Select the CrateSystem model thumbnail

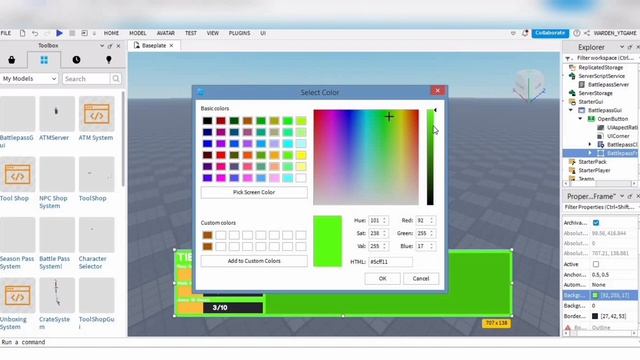(57, 296)
